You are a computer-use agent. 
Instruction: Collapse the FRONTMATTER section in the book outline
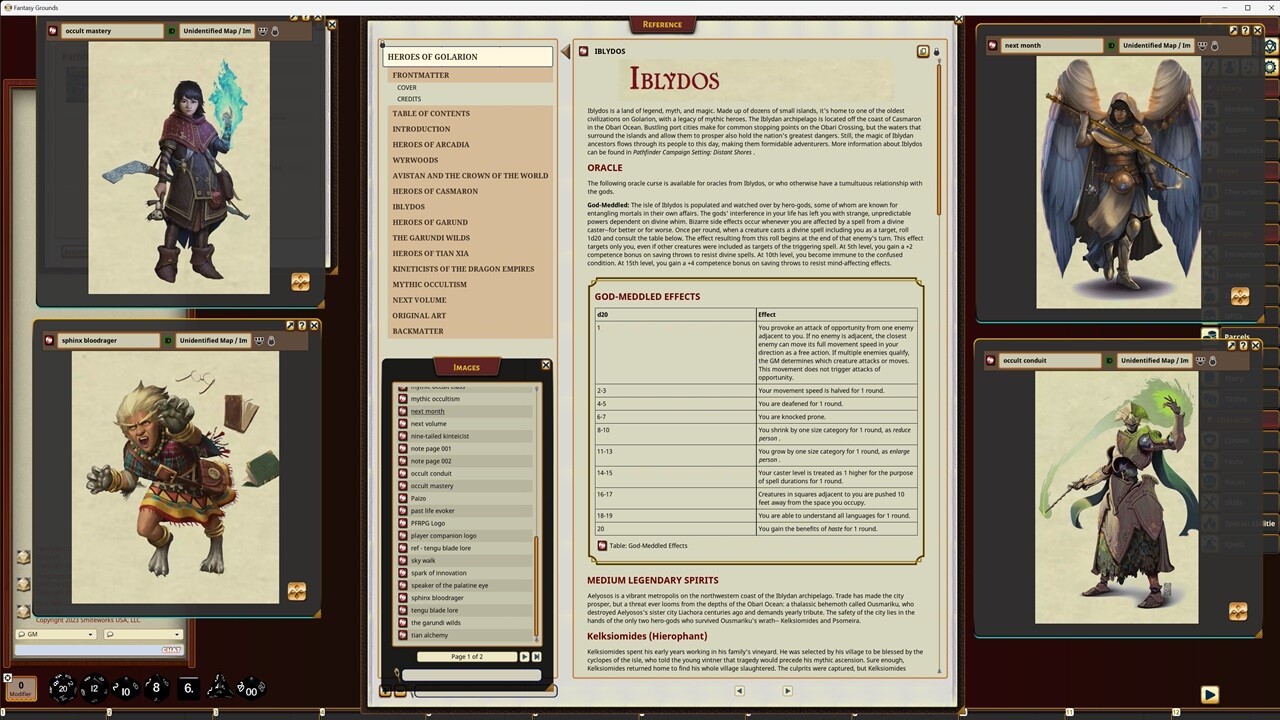click(421, 75)
